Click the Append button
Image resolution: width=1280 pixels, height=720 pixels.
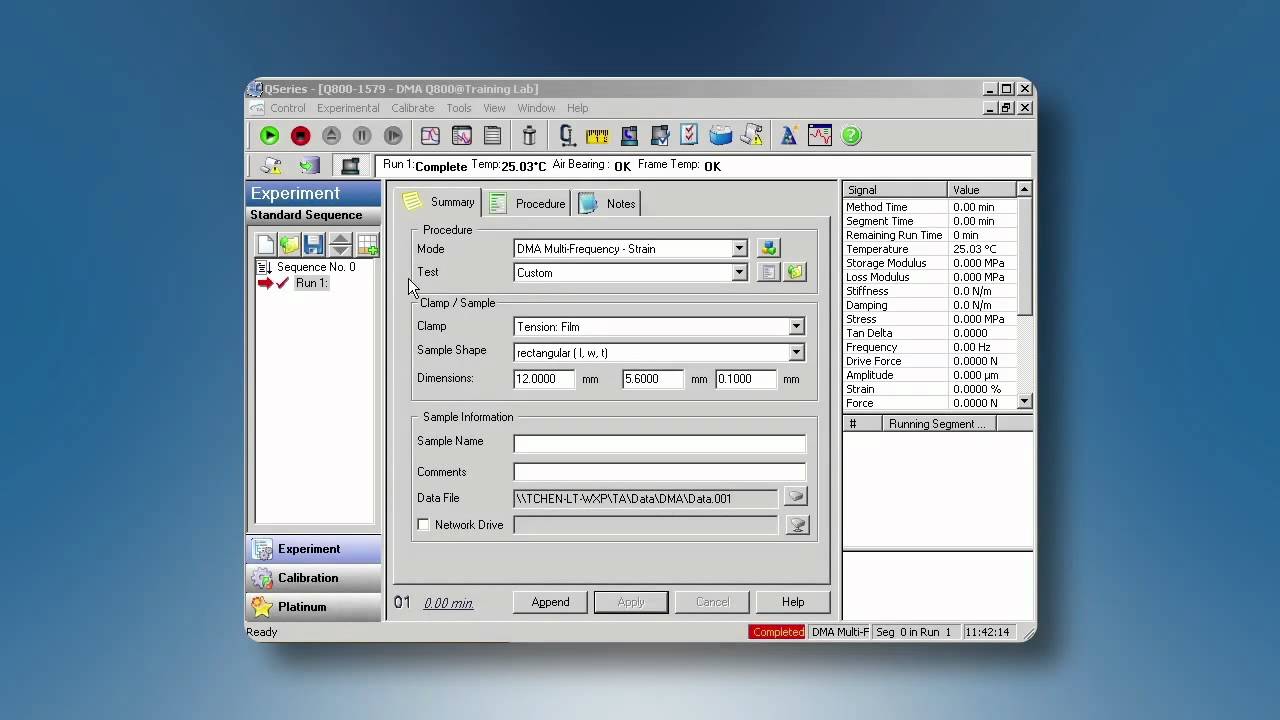click(x=550, y=602)
